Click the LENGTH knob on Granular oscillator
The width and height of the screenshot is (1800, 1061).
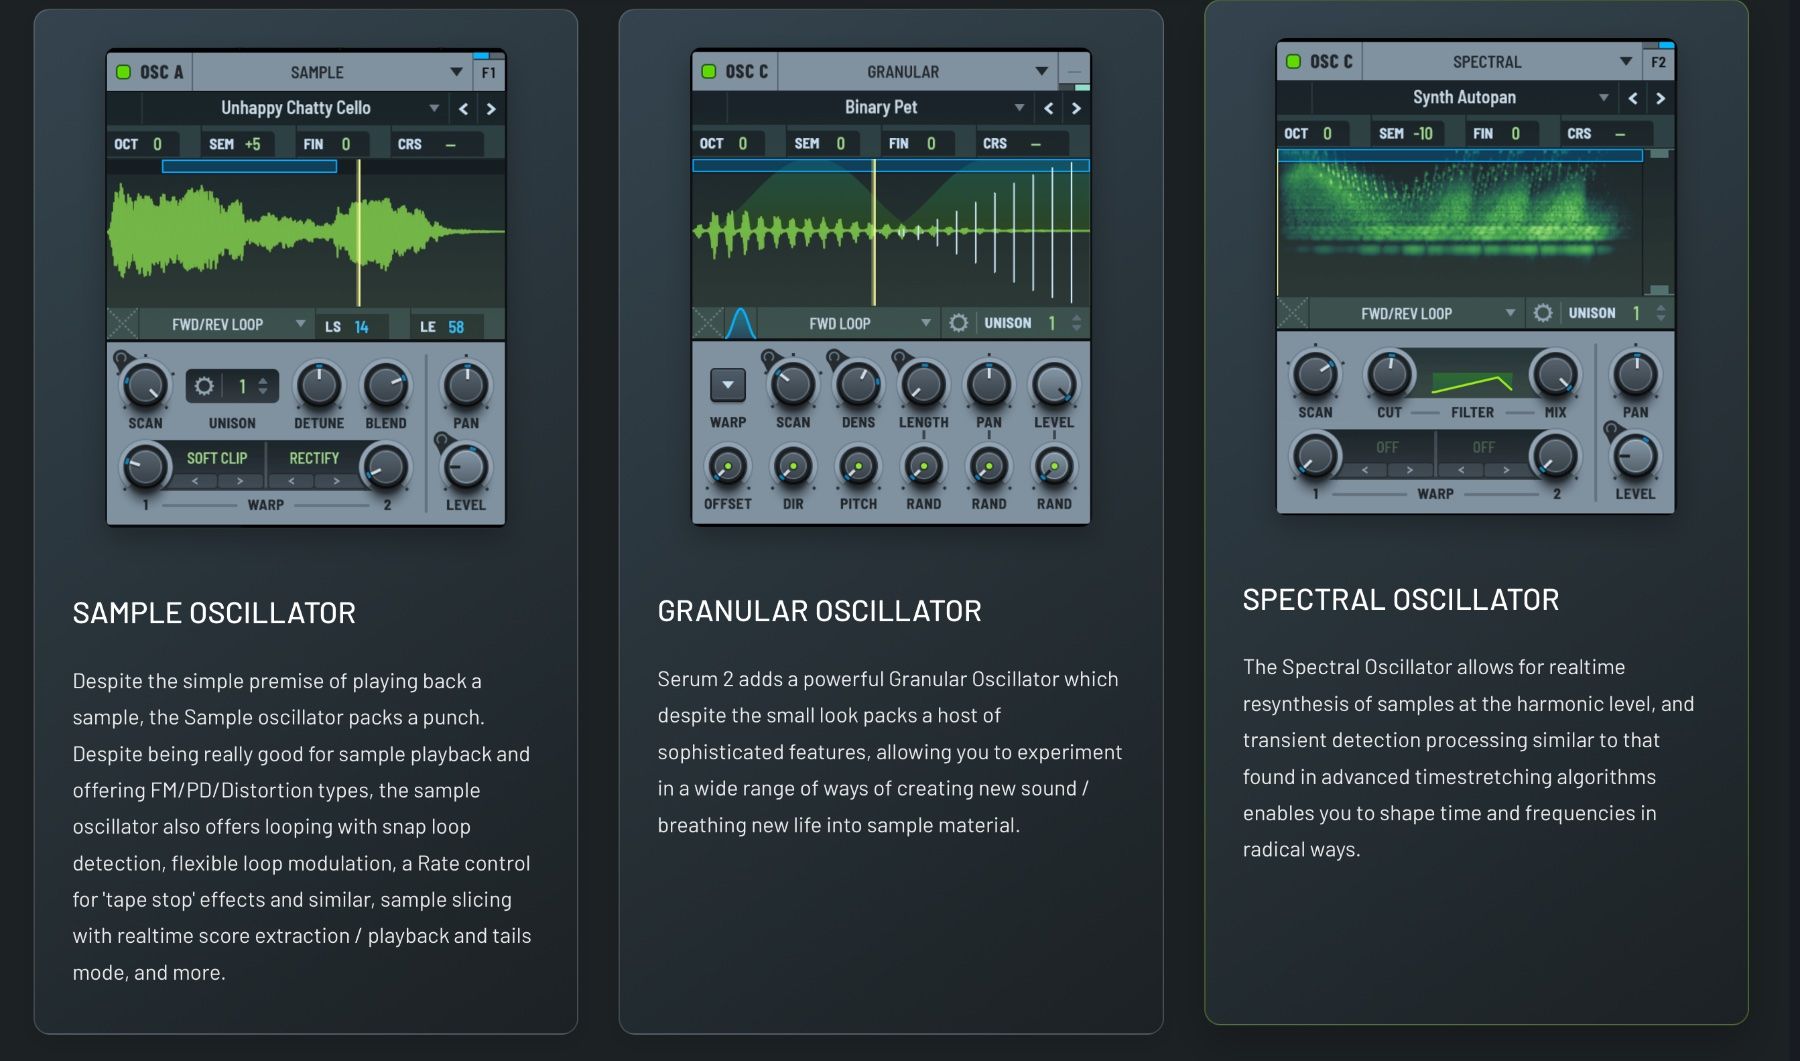point(923,384)
